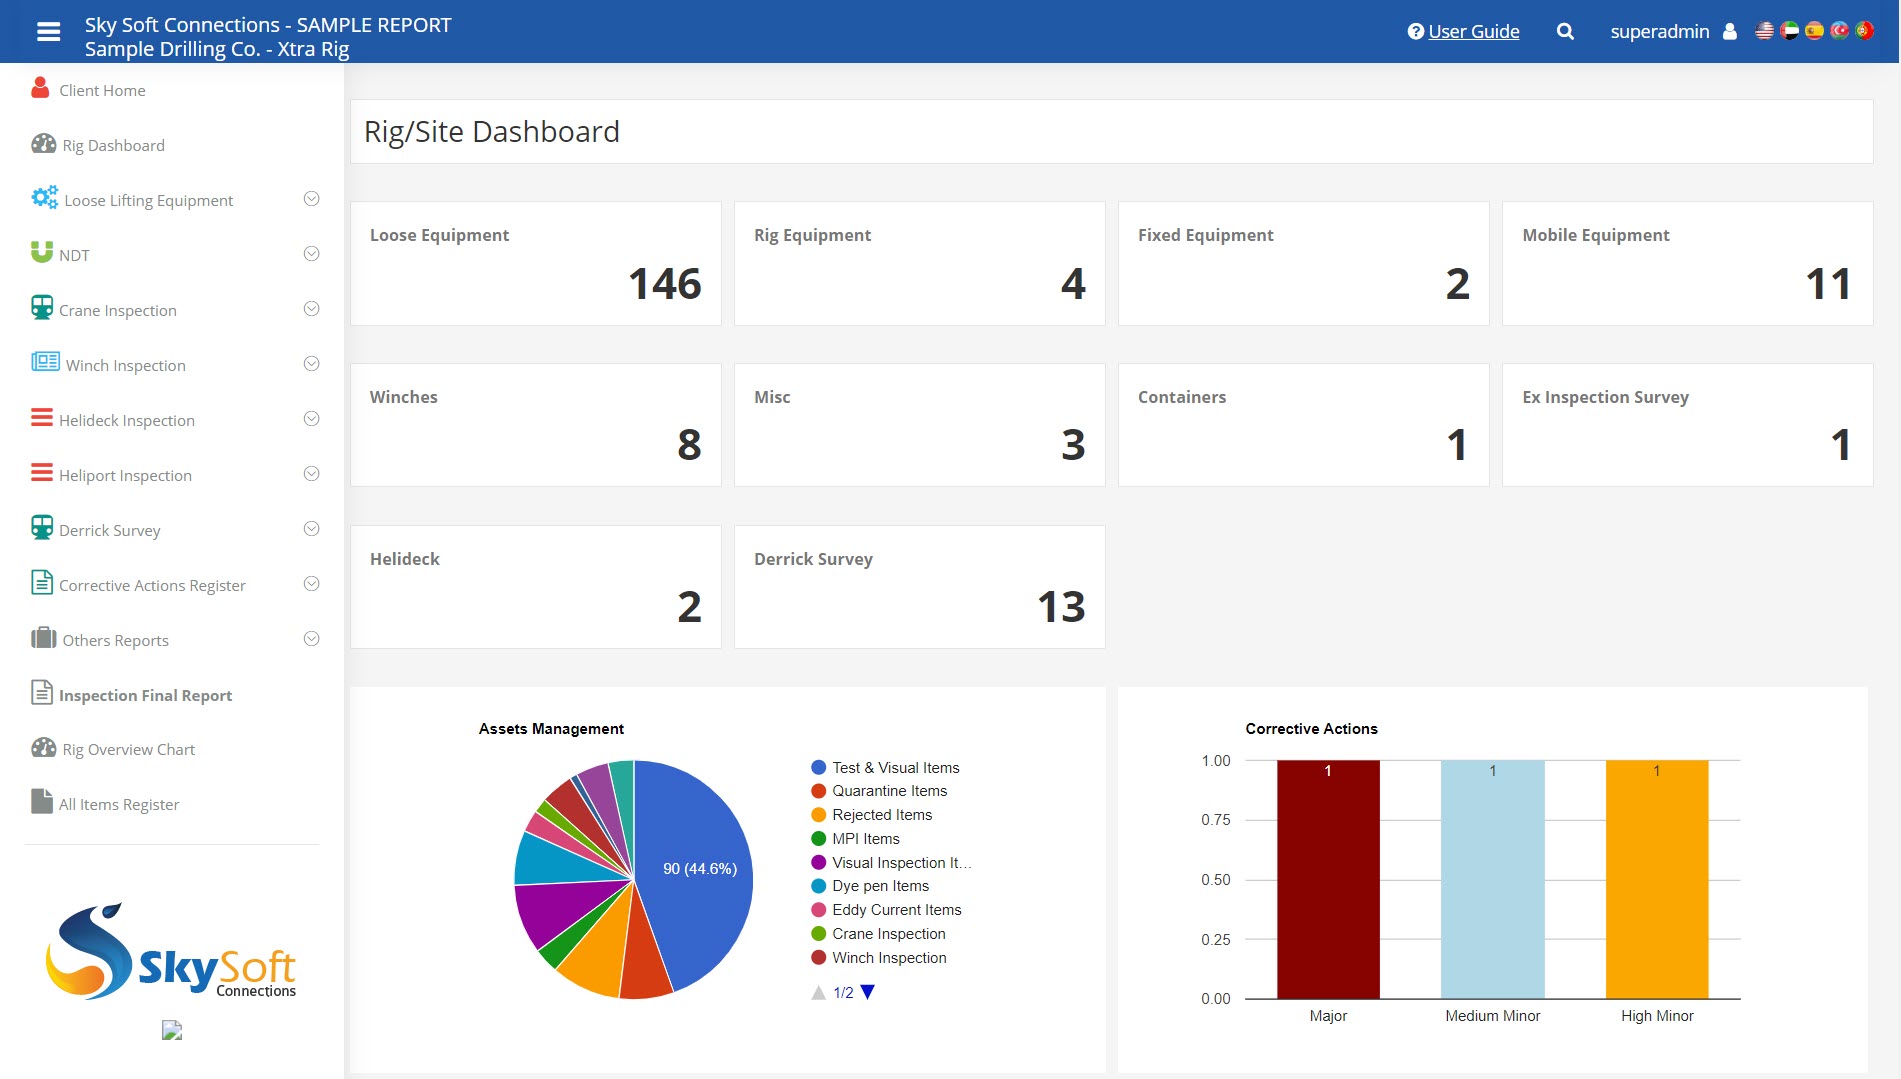Open the NDT section icon
This screenshot has width=1901, height=1079.
pyautogui.click(x=42, y=254)
